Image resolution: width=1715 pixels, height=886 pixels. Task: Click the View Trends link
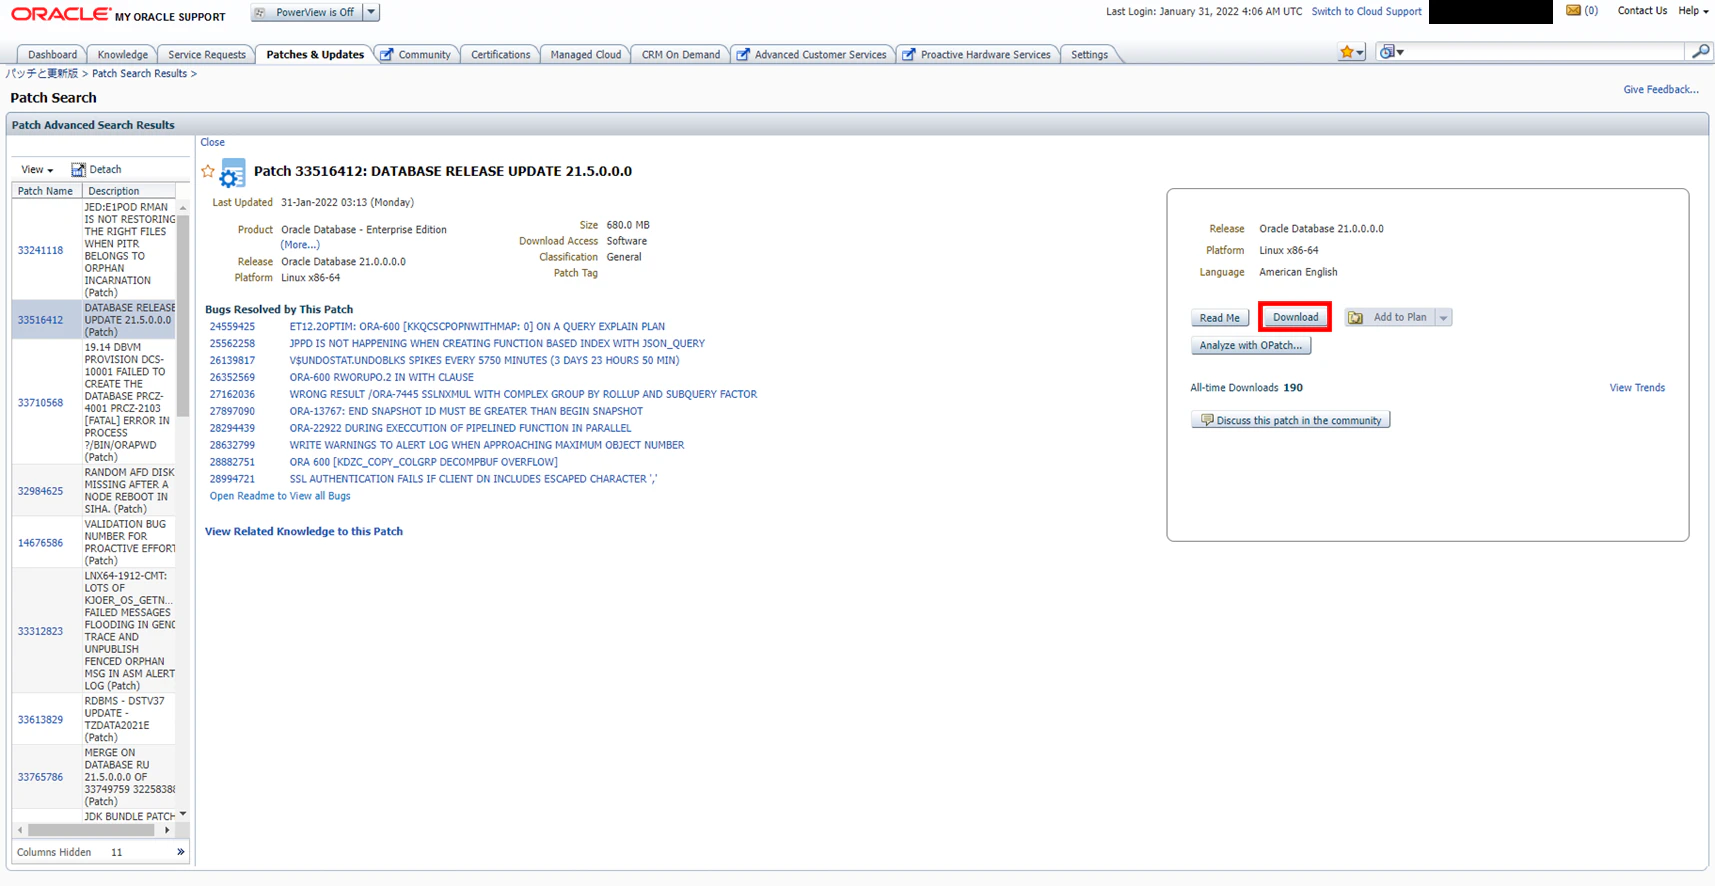(x=1637, y=388)
